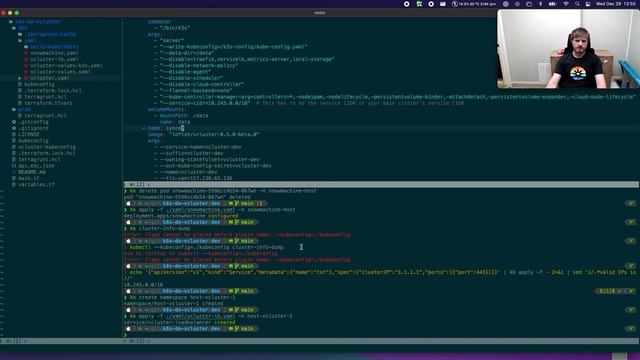Viewport: 640px width, 360px height.
Task: Expand the .terragrunt-cache folder
Action: pos(20,34)
